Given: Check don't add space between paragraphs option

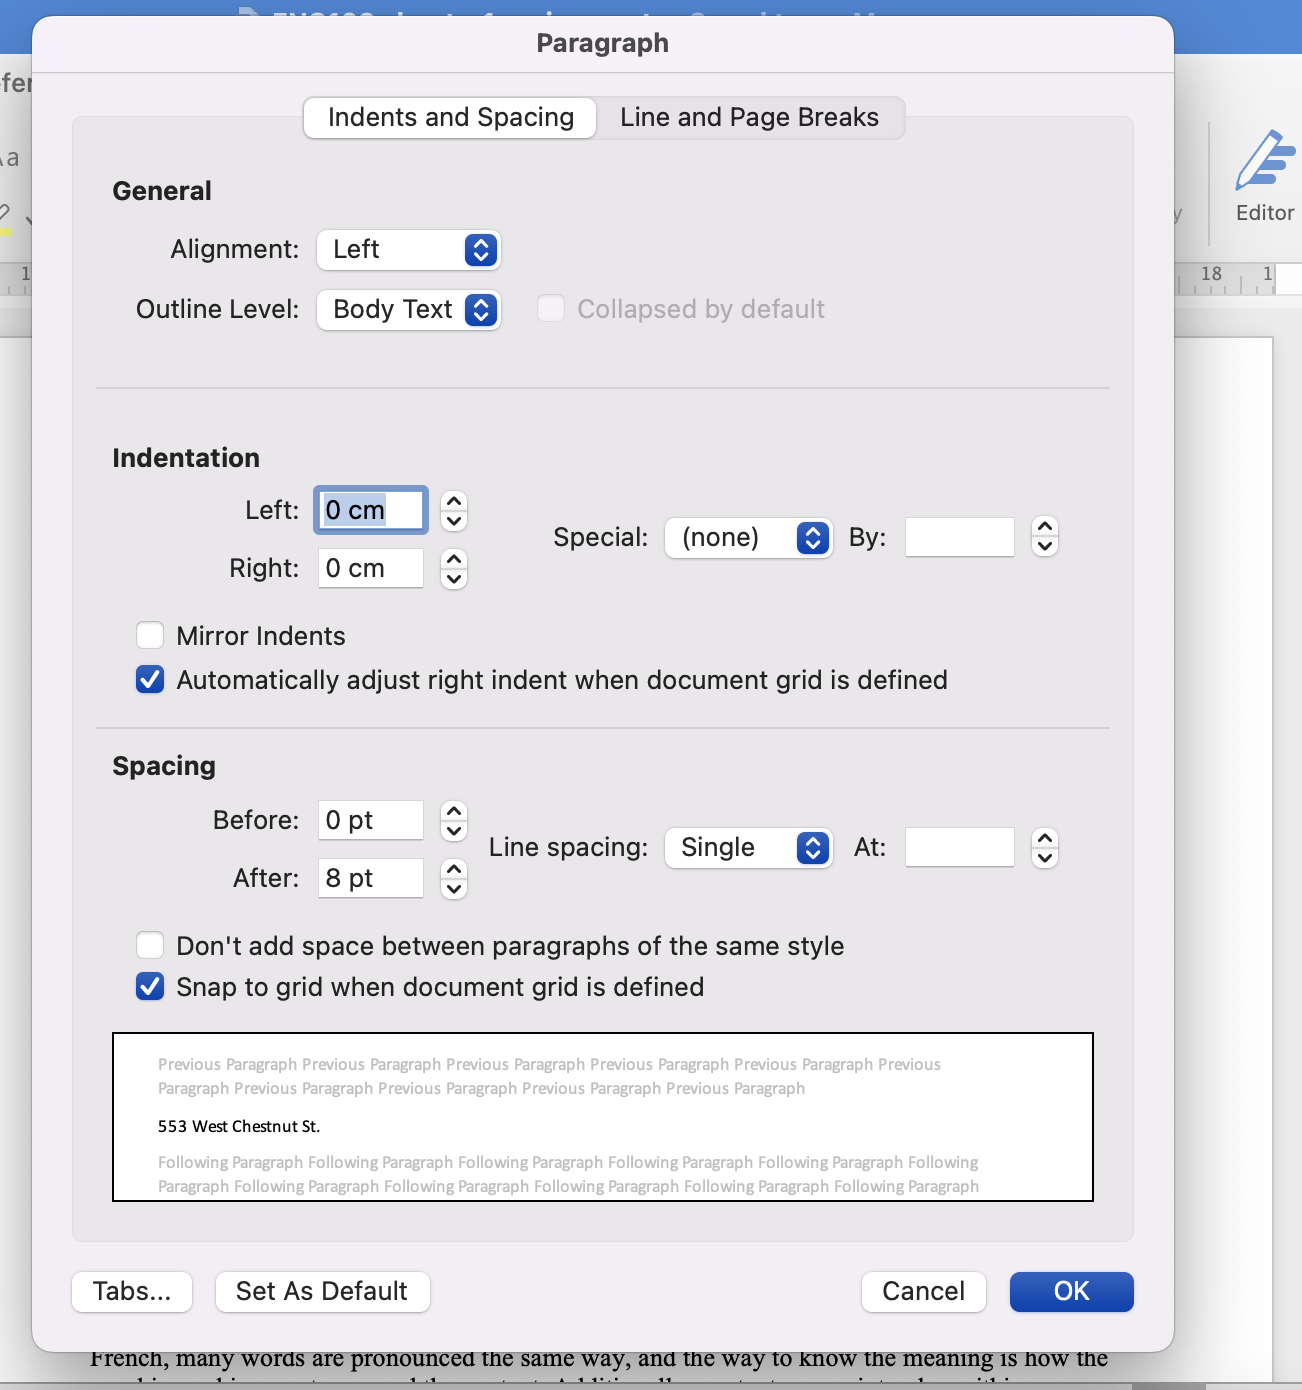Looking at the screenshot, I should (150, 946).
